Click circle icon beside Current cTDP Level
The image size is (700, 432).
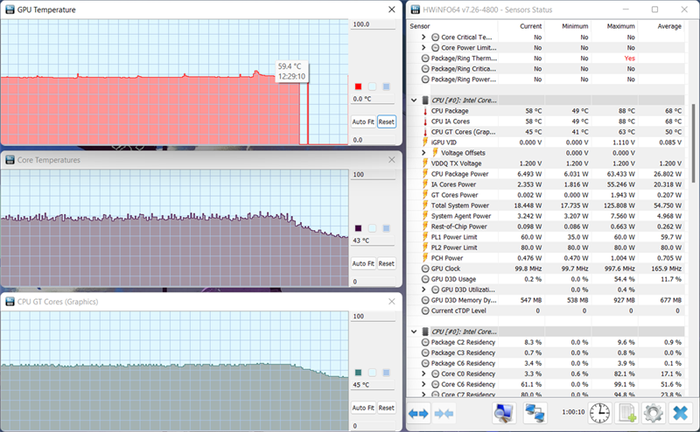pos(425,311)
